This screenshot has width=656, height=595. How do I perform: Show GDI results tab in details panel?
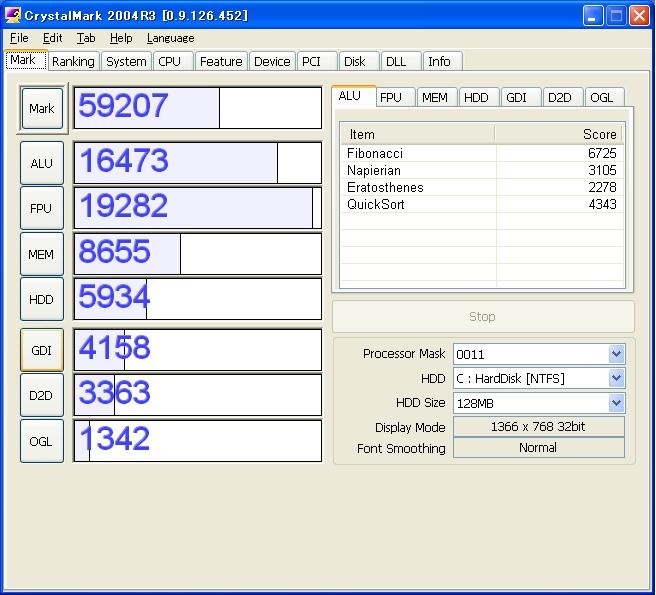click(520, 97)
